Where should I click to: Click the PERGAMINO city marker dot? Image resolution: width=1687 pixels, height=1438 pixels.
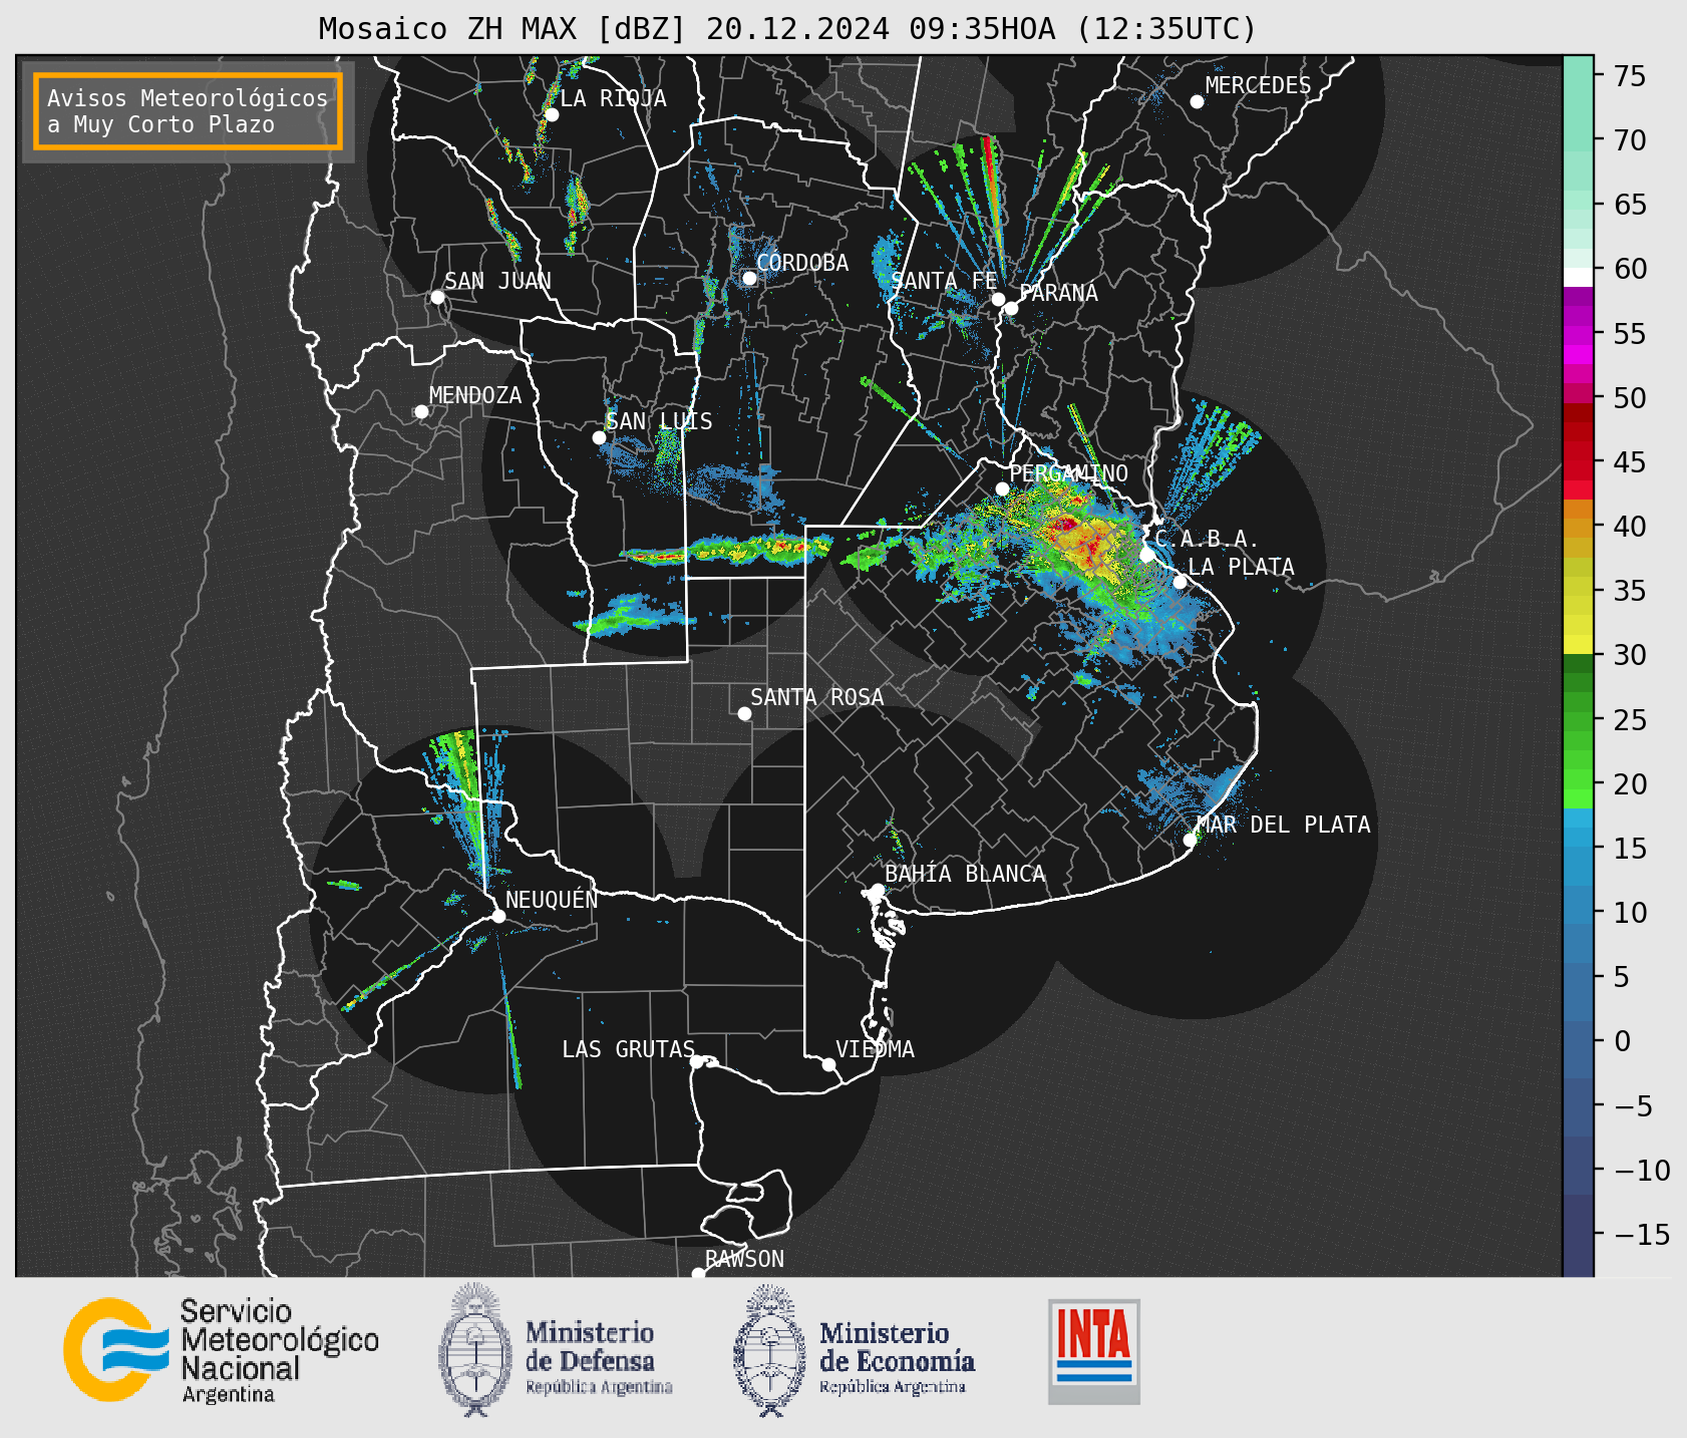click(x=1002, y=489)
